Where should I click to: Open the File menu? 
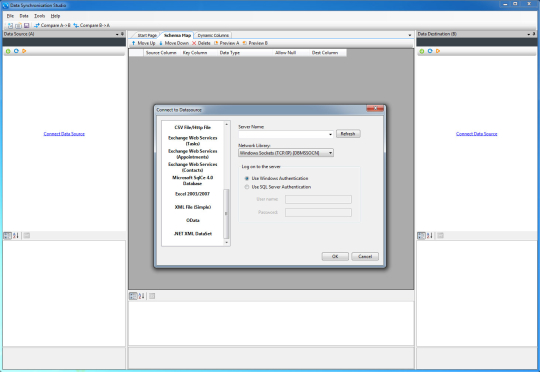tap(10, 16)
